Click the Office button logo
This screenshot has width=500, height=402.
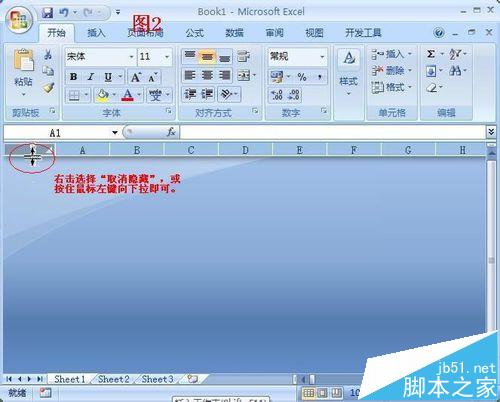pos(19,20)
